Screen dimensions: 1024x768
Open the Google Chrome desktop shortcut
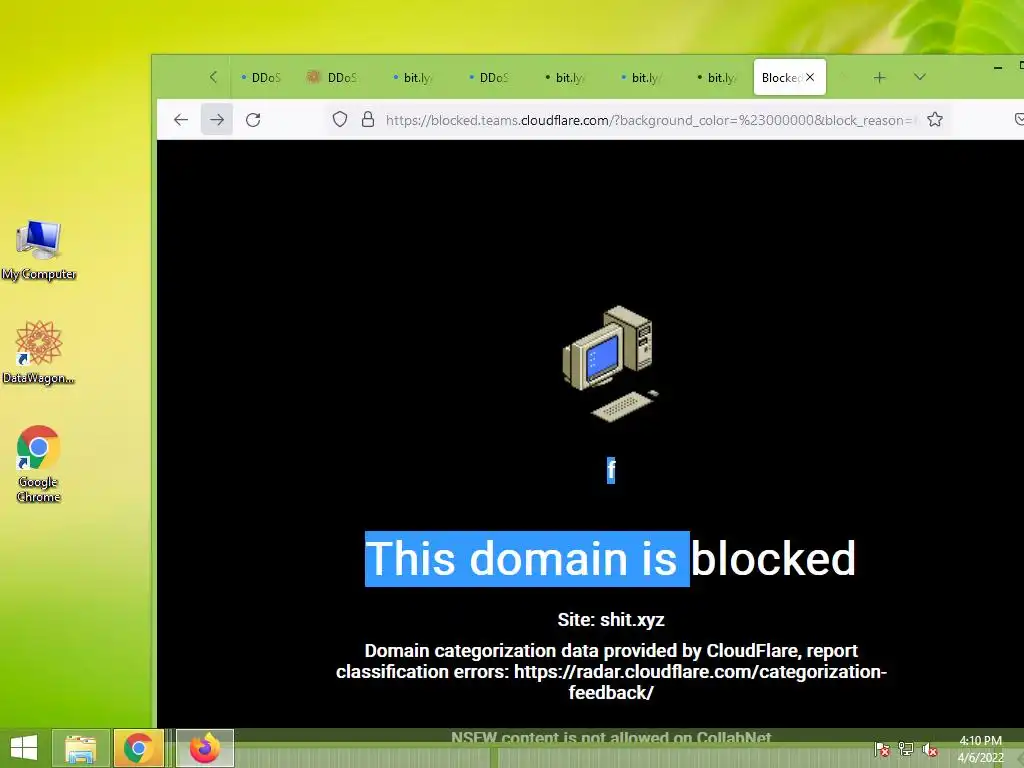(x=39, y=464)
